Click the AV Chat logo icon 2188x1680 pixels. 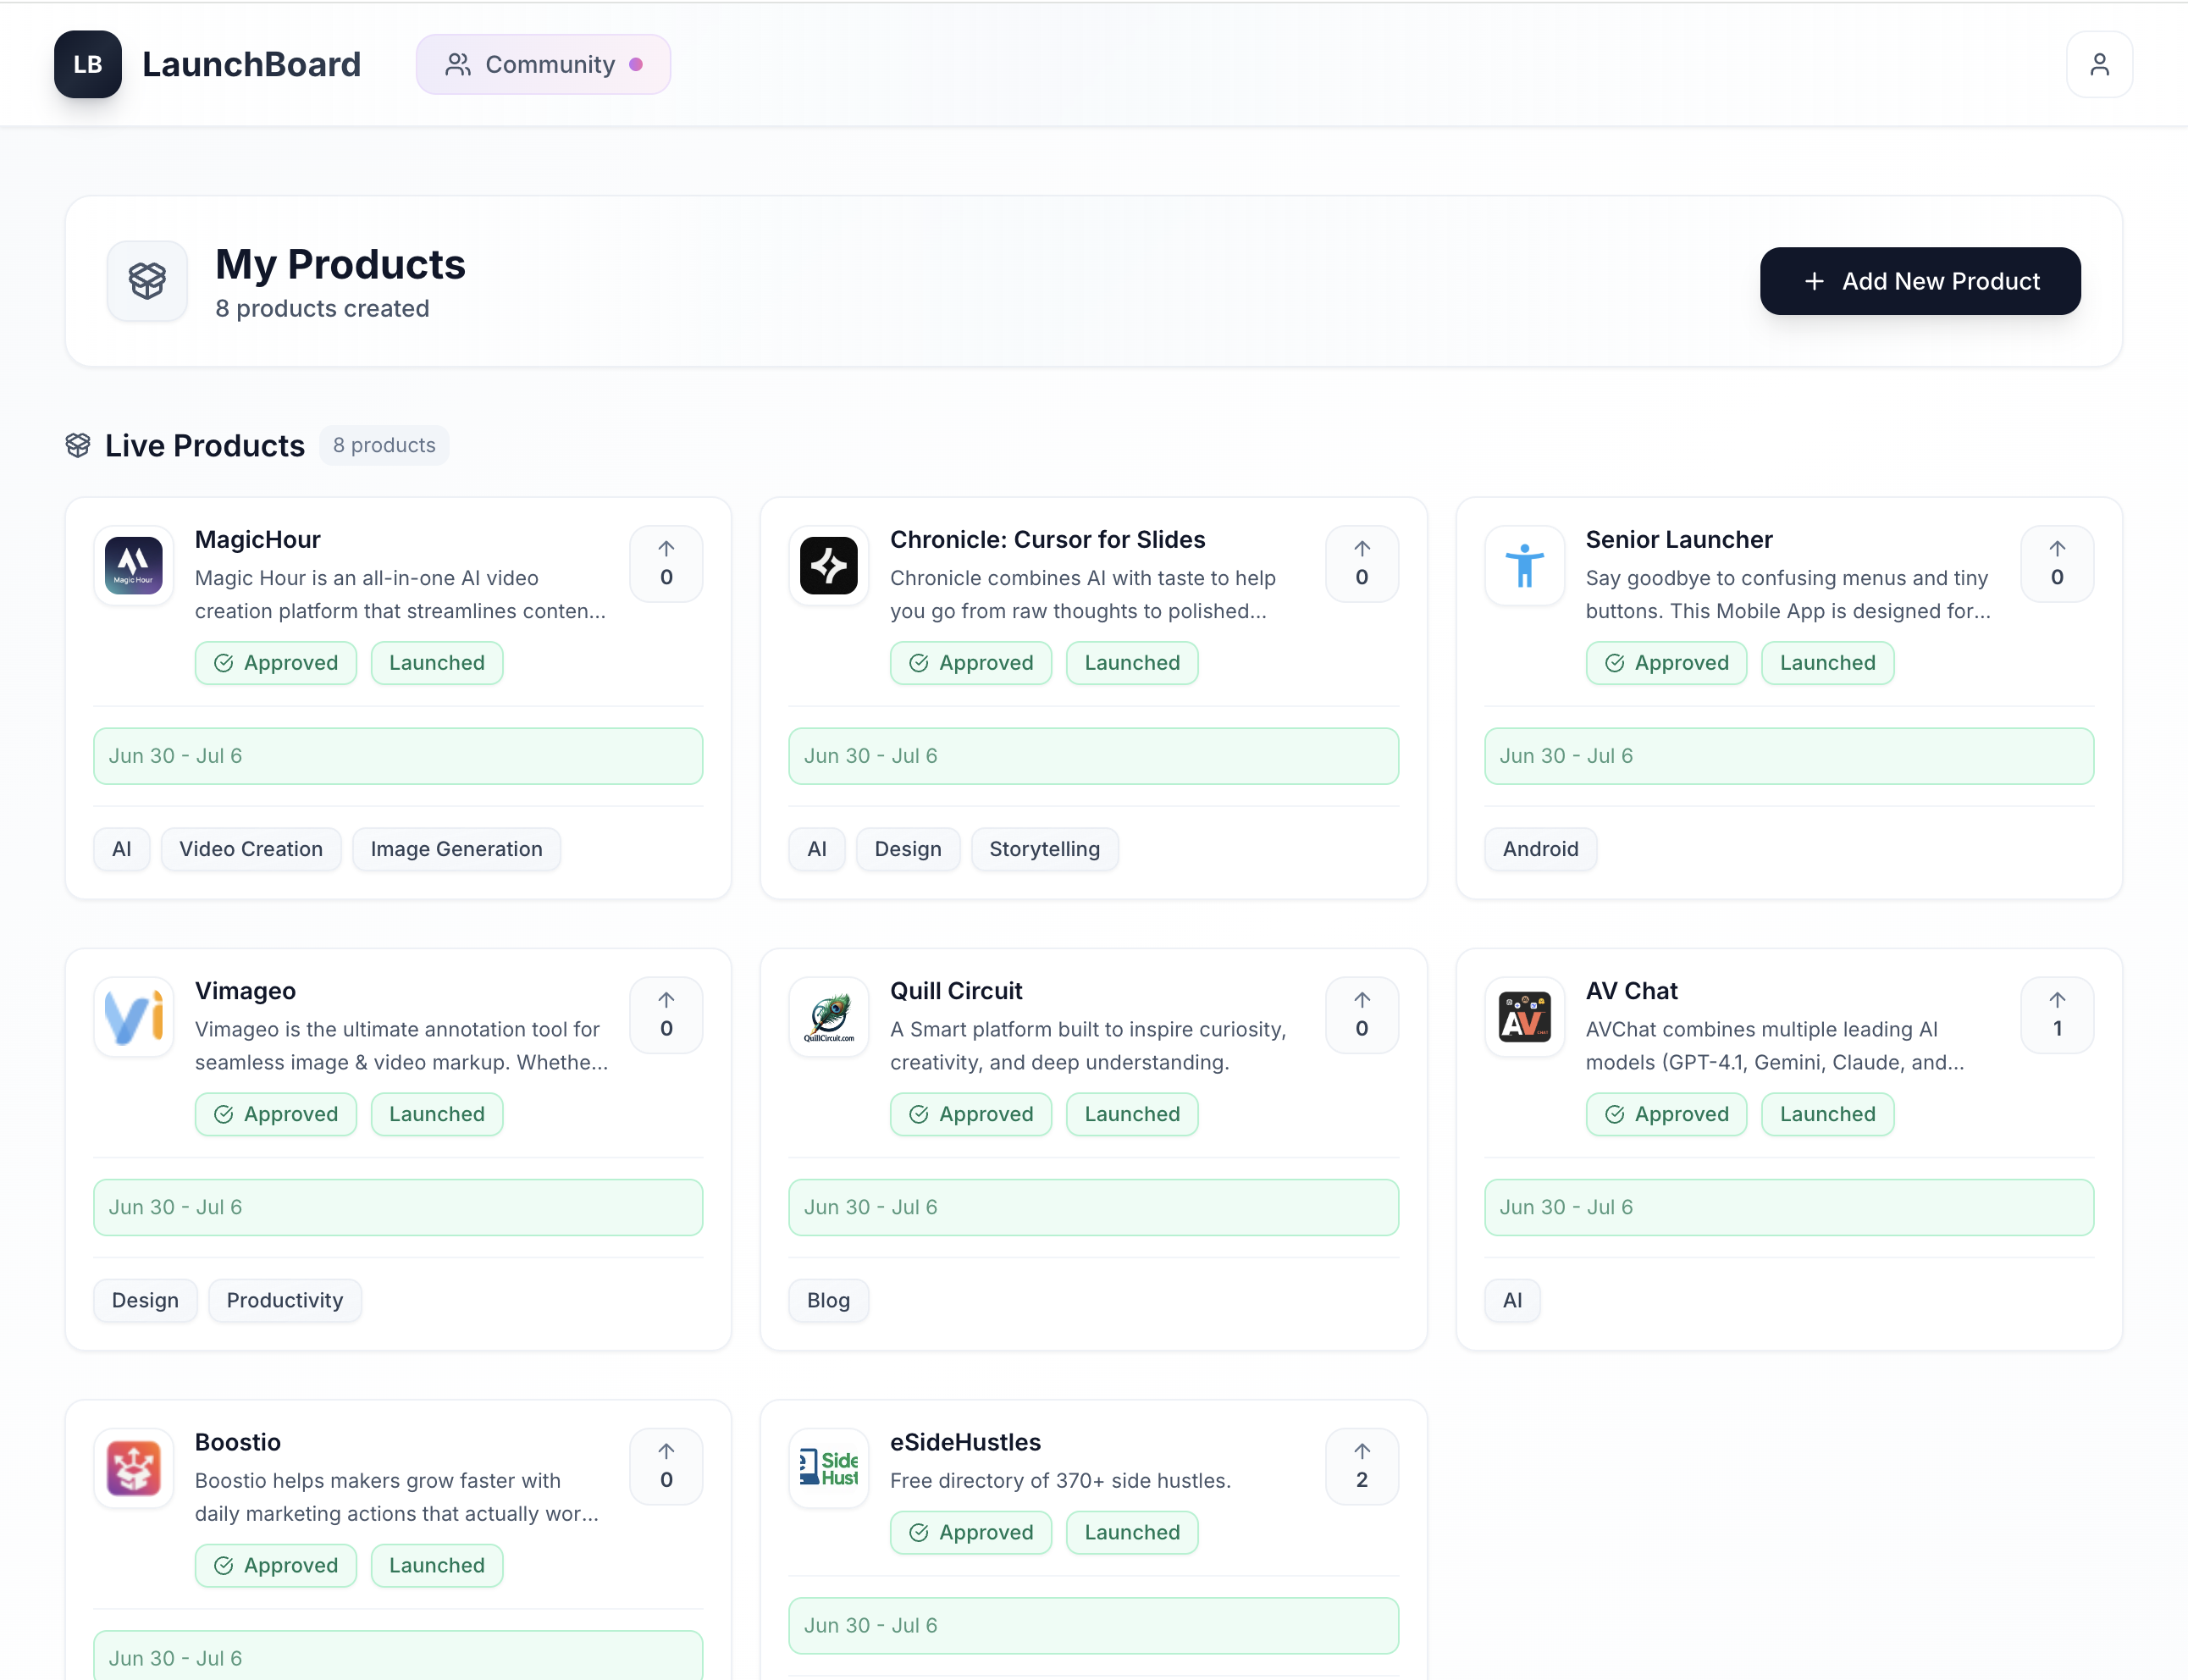(x=1524, y=1017)
